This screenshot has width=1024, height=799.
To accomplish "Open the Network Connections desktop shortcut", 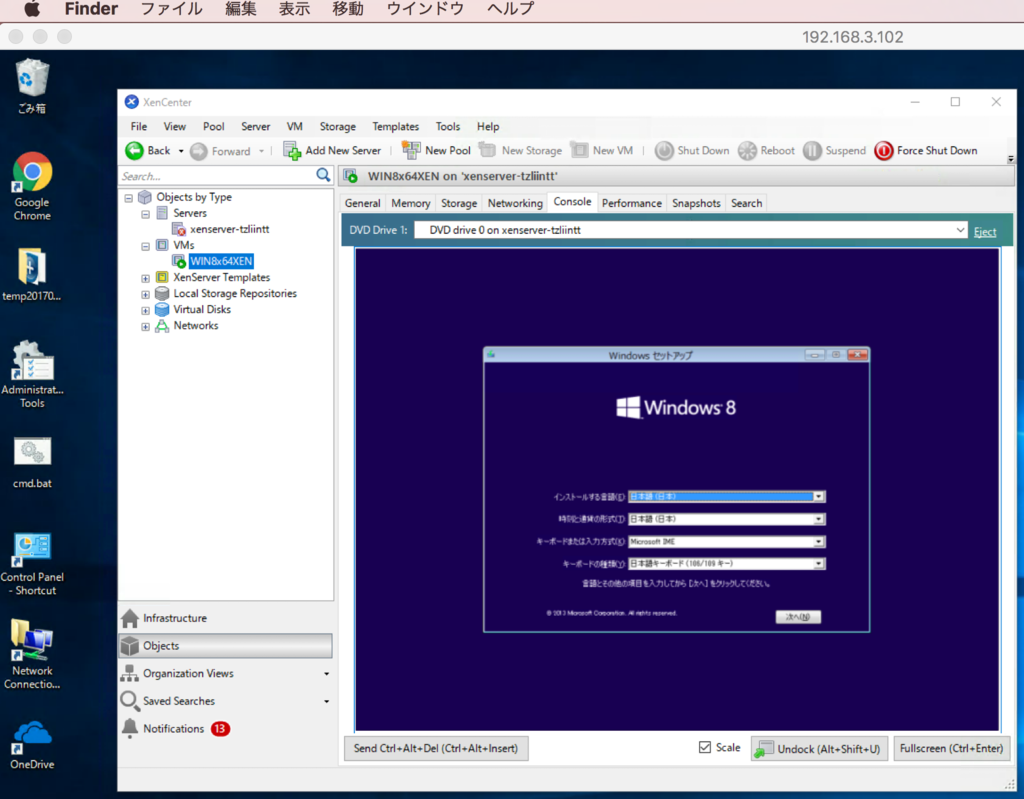I will tap(32, 655).
